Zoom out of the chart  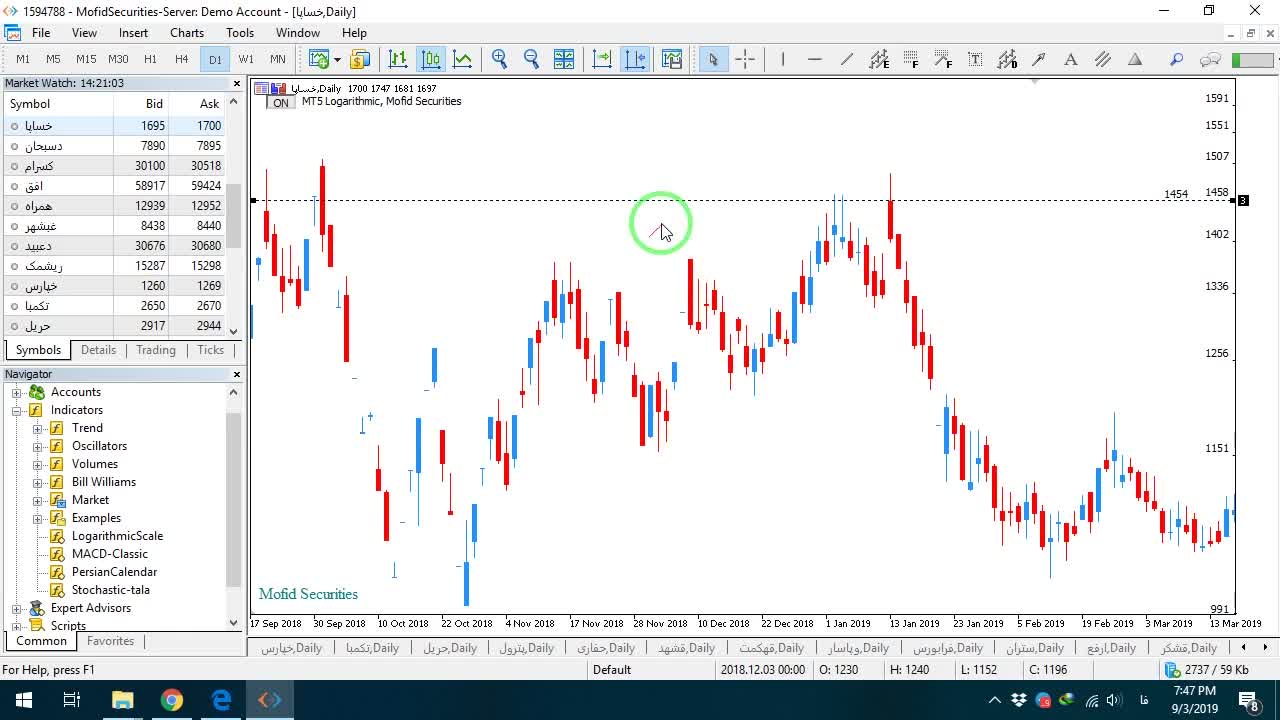coord(531,59)
